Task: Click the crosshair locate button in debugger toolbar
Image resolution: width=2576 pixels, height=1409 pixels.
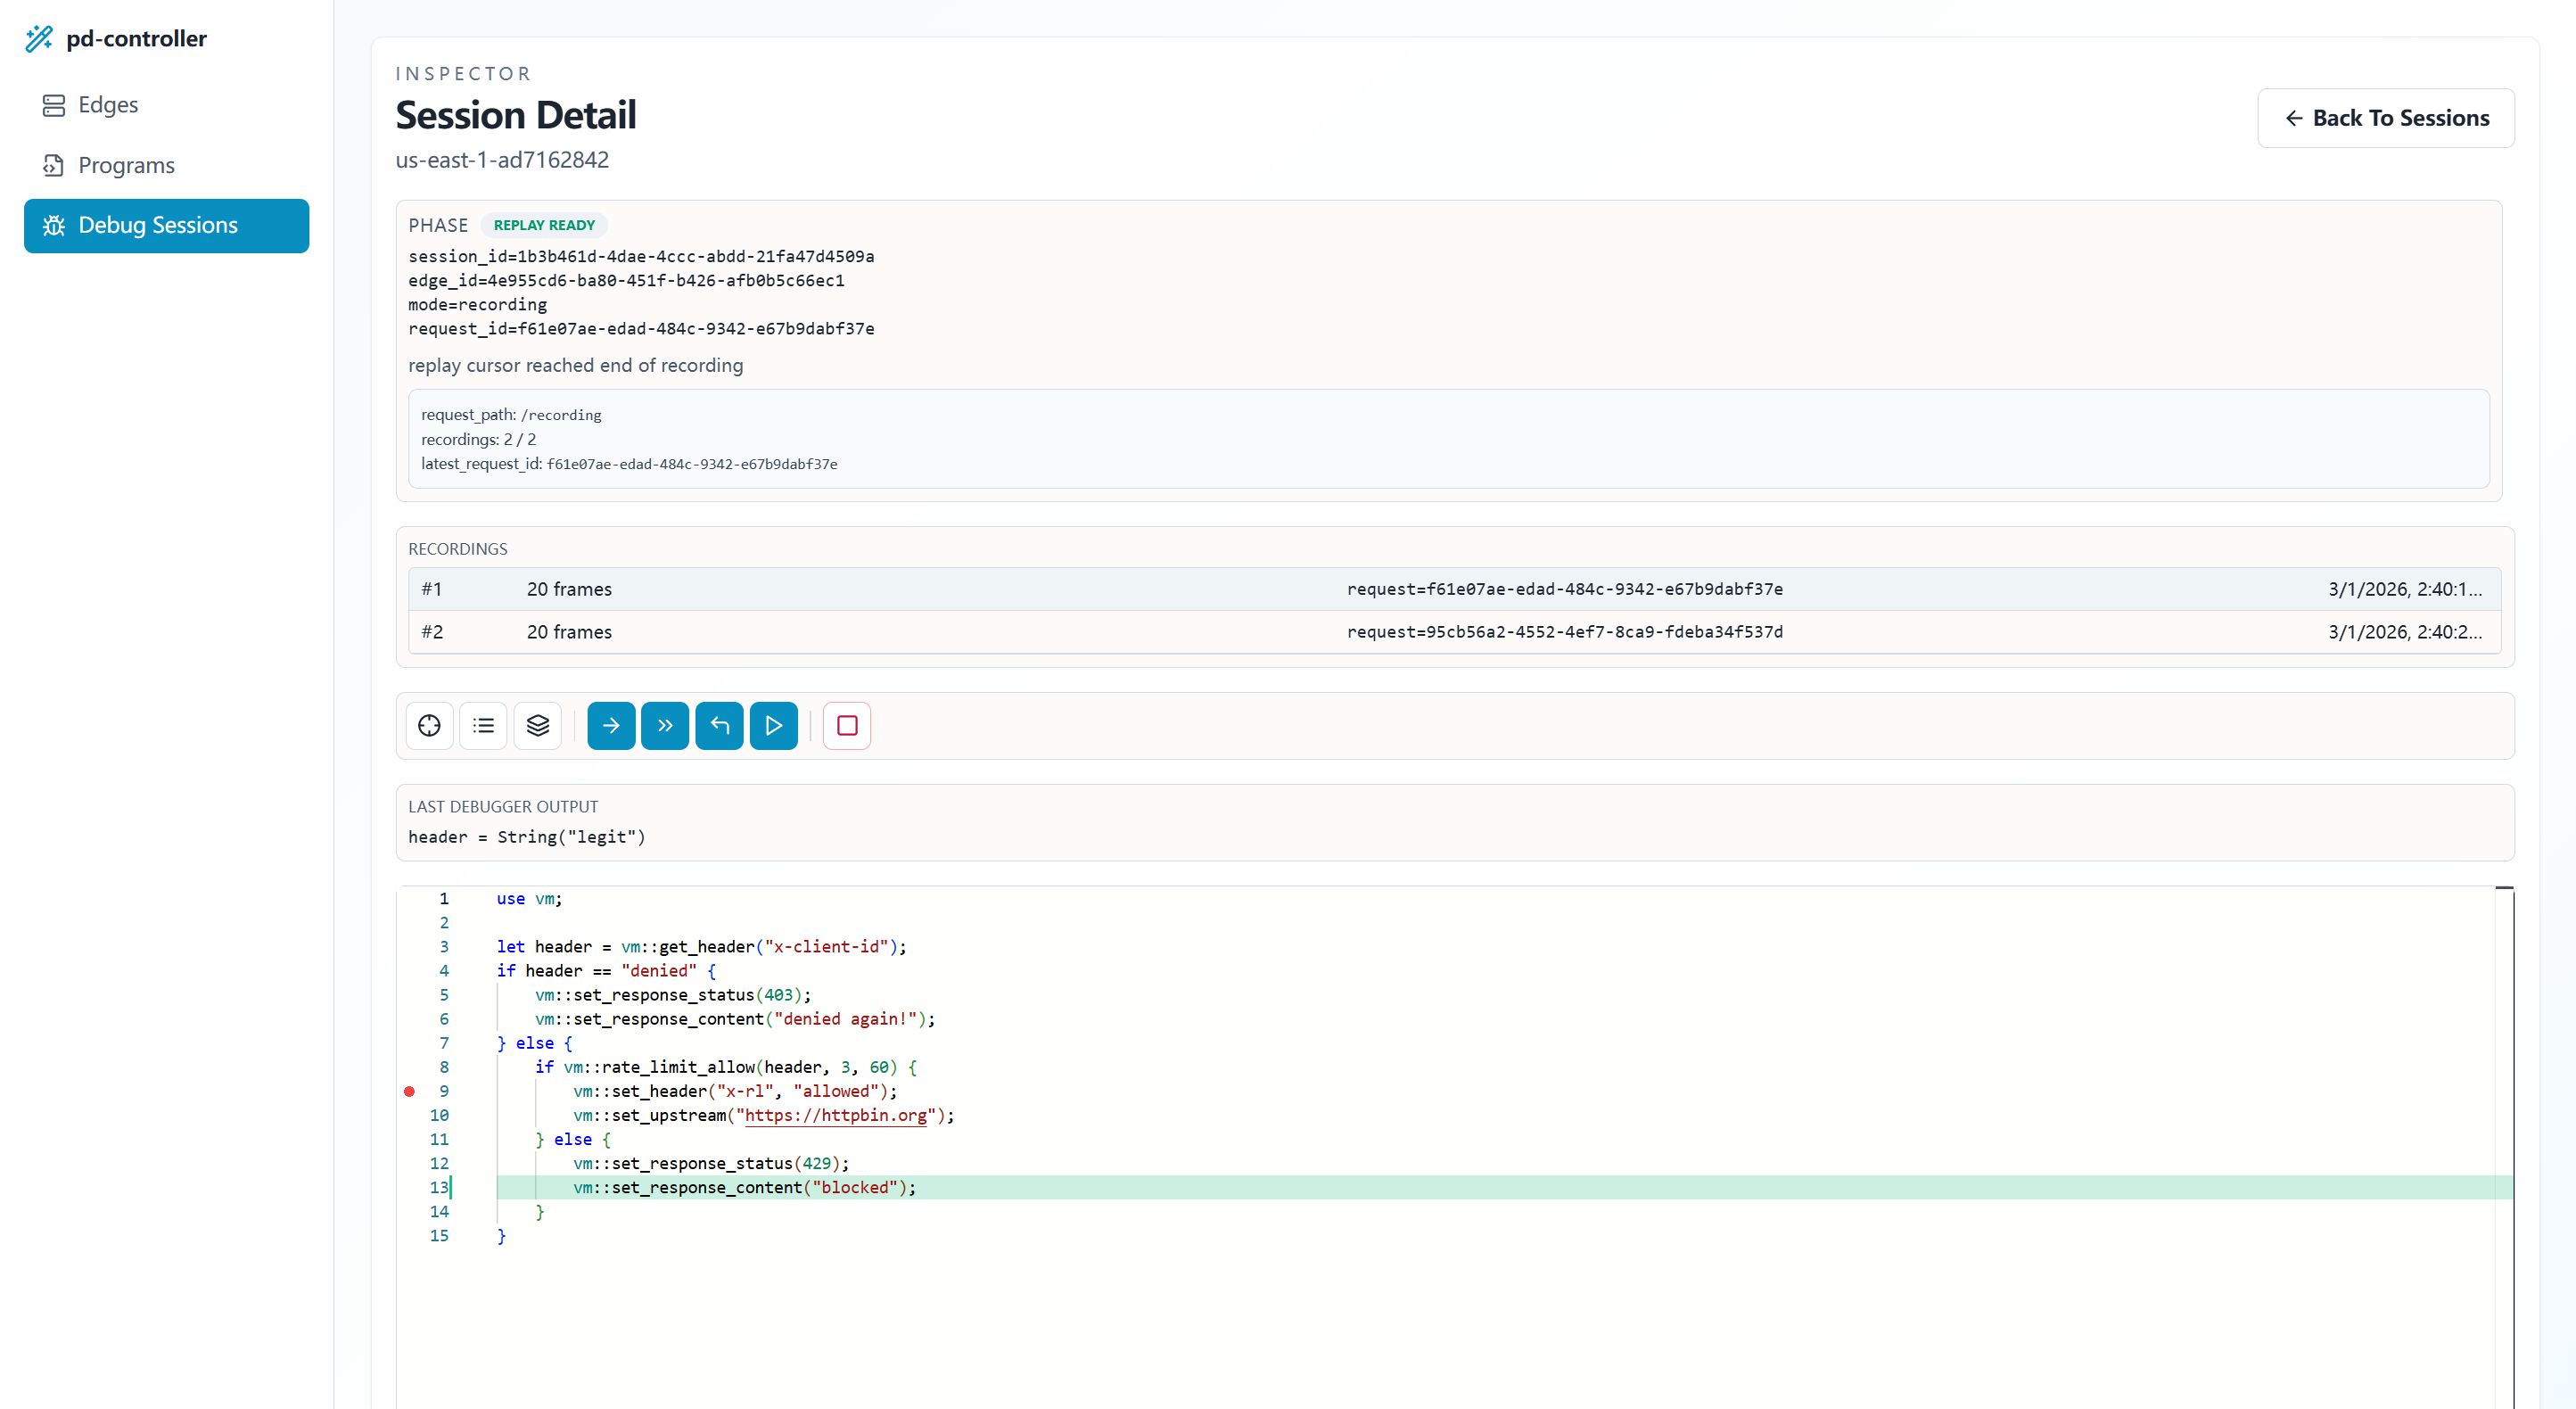Action: 430,725
